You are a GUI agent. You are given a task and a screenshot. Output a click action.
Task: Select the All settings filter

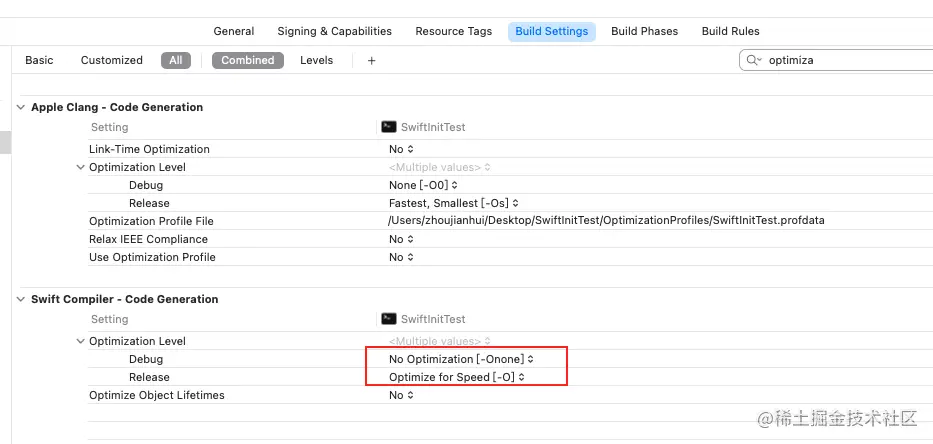coord(175,60)
